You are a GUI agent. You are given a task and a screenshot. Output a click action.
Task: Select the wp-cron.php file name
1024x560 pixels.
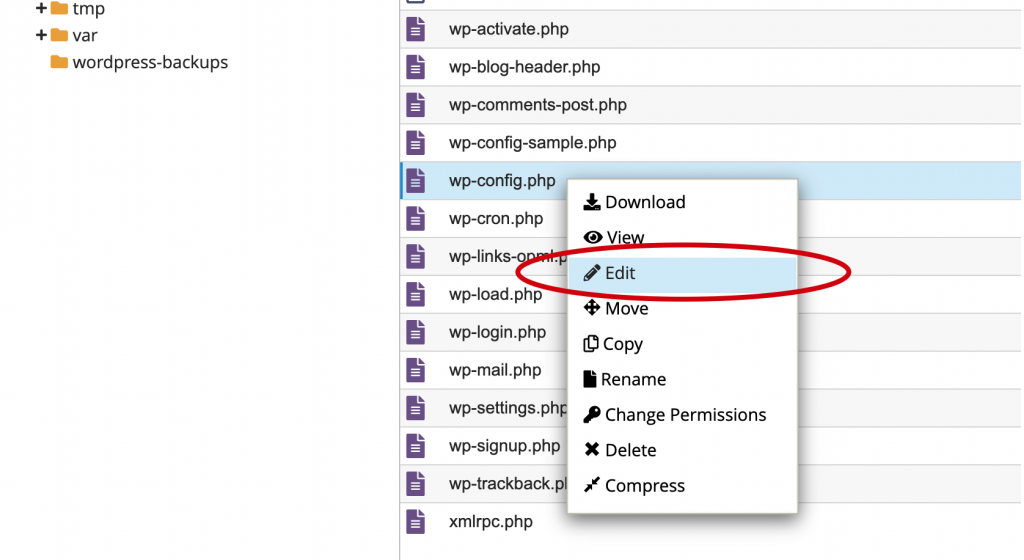pyautogui.click(x=496, y=218)
